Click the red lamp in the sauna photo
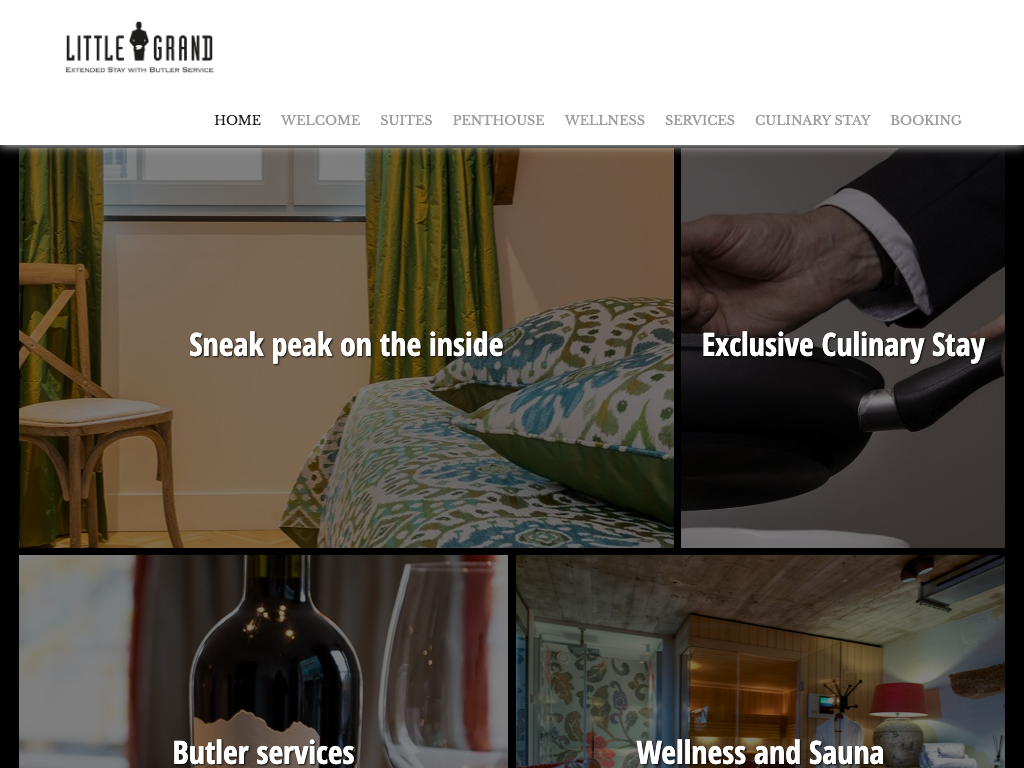The image size is (1024, 768). tap(897, 700)
